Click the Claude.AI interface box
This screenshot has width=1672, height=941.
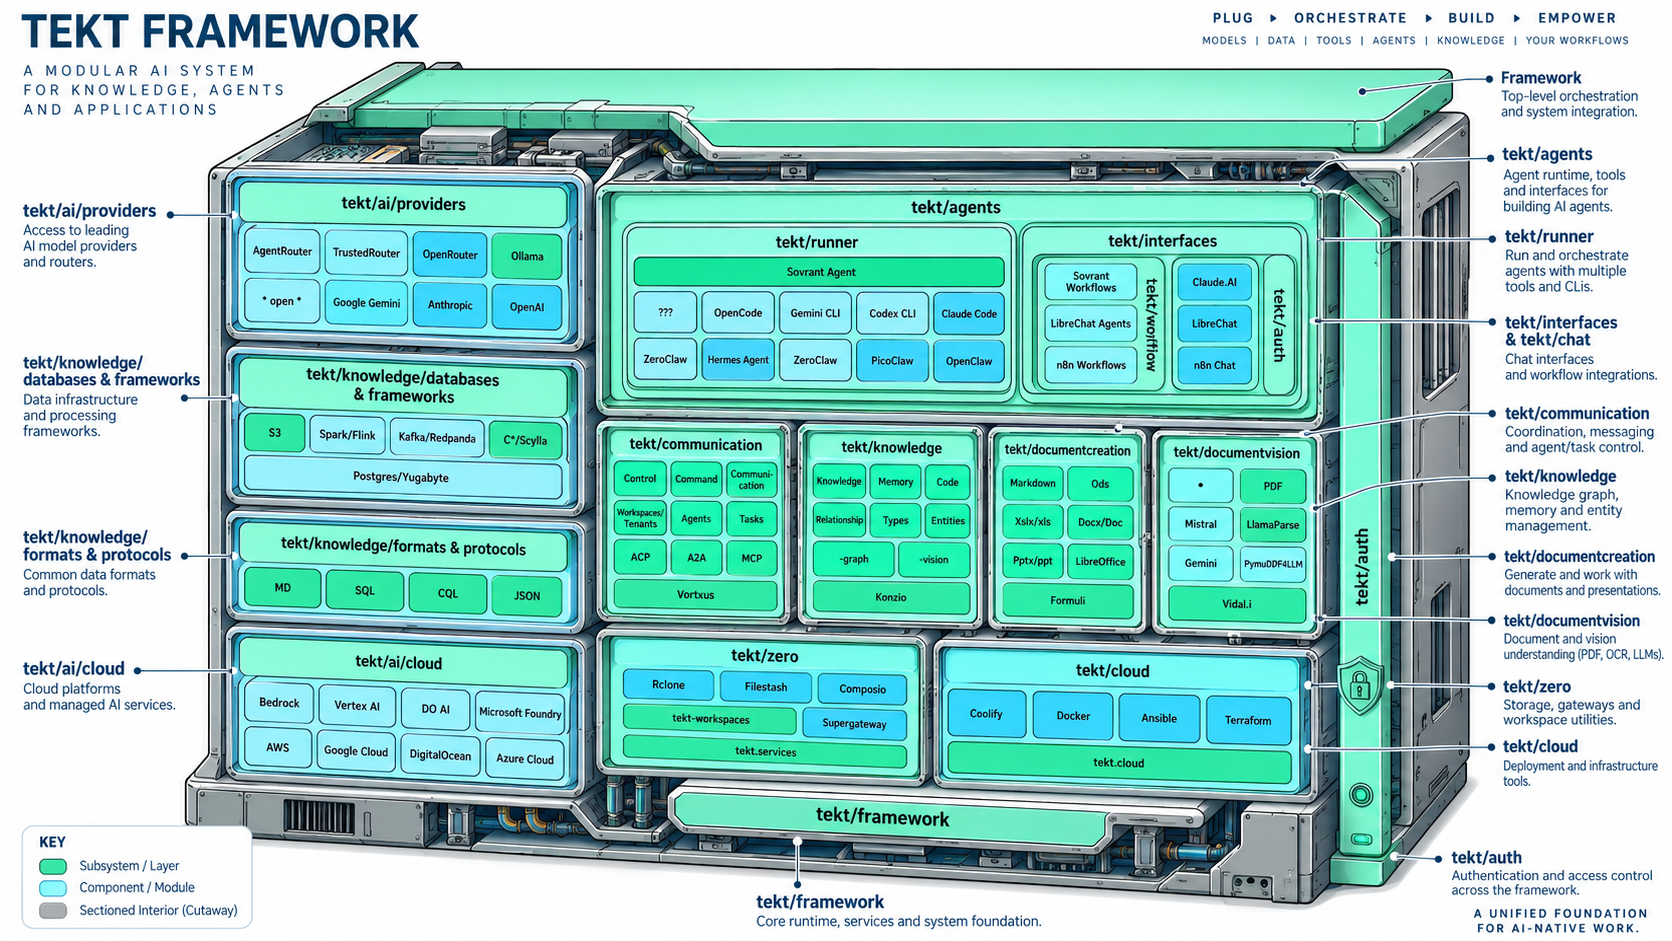[1214, 282]
